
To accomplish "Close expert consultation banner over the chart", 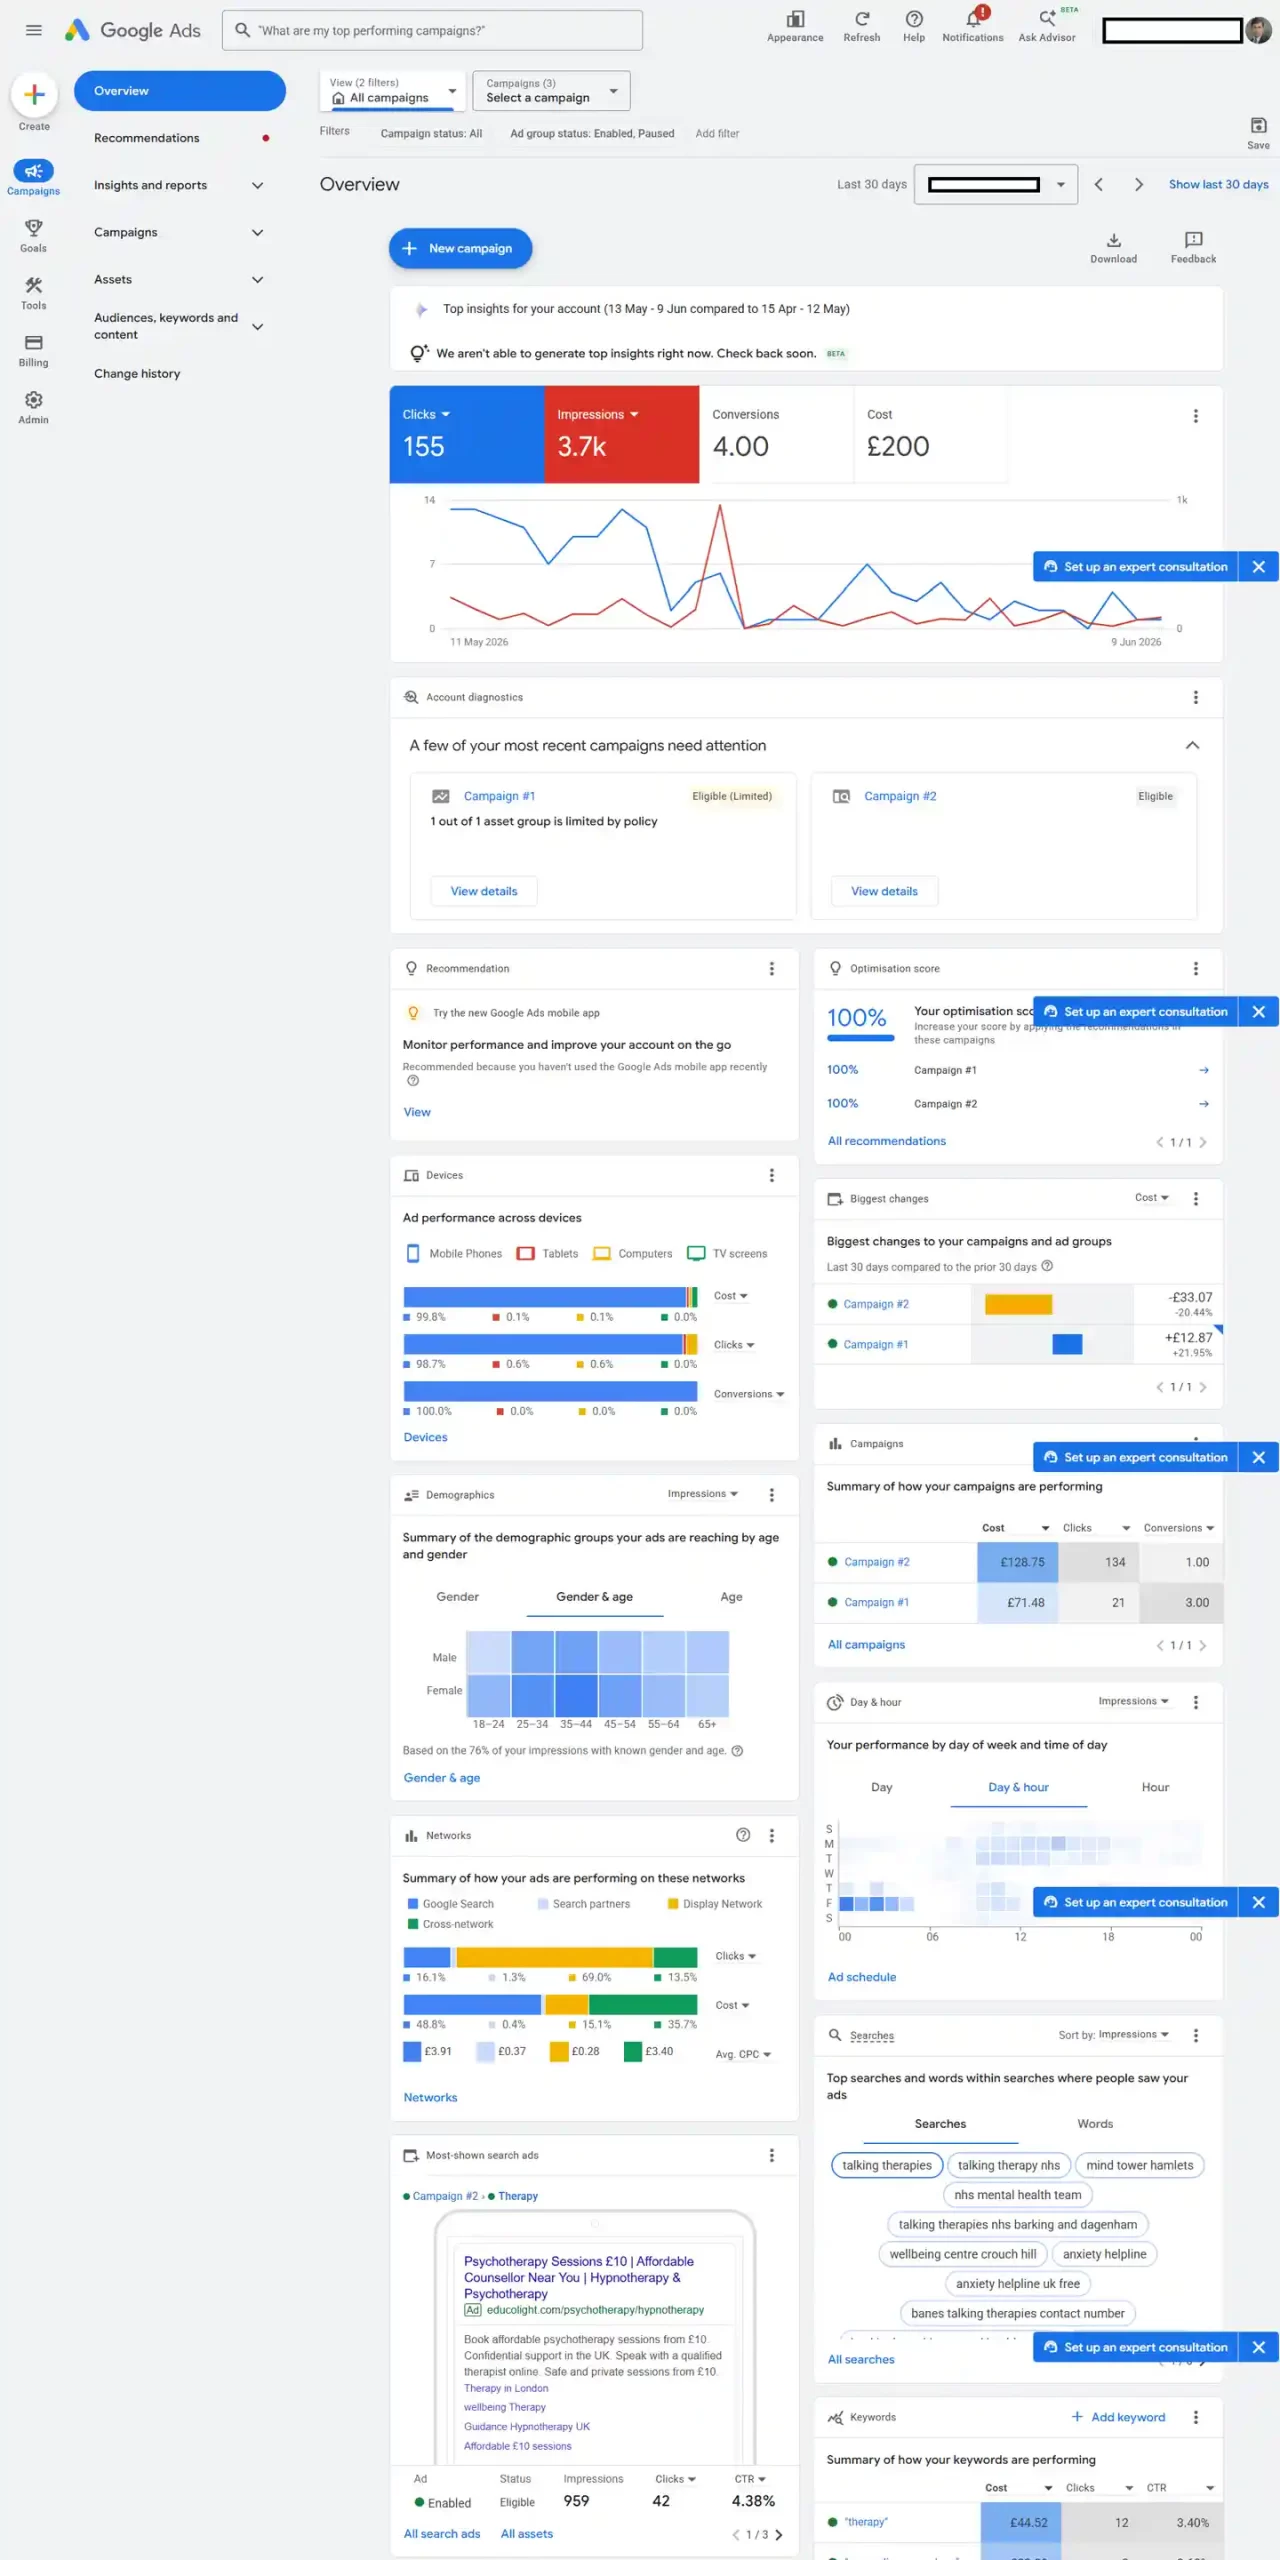I will click(x=1258, y=567).
